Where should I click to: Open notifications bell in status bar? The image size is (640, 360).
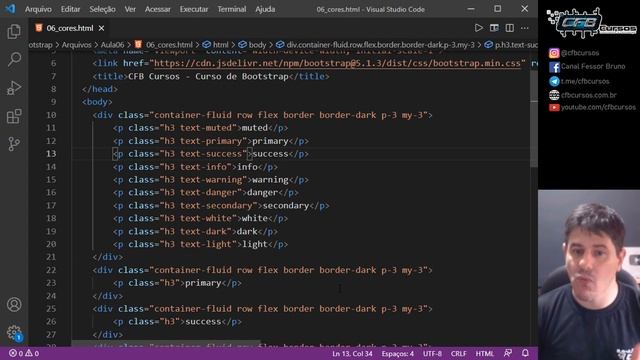click(525, 353)
